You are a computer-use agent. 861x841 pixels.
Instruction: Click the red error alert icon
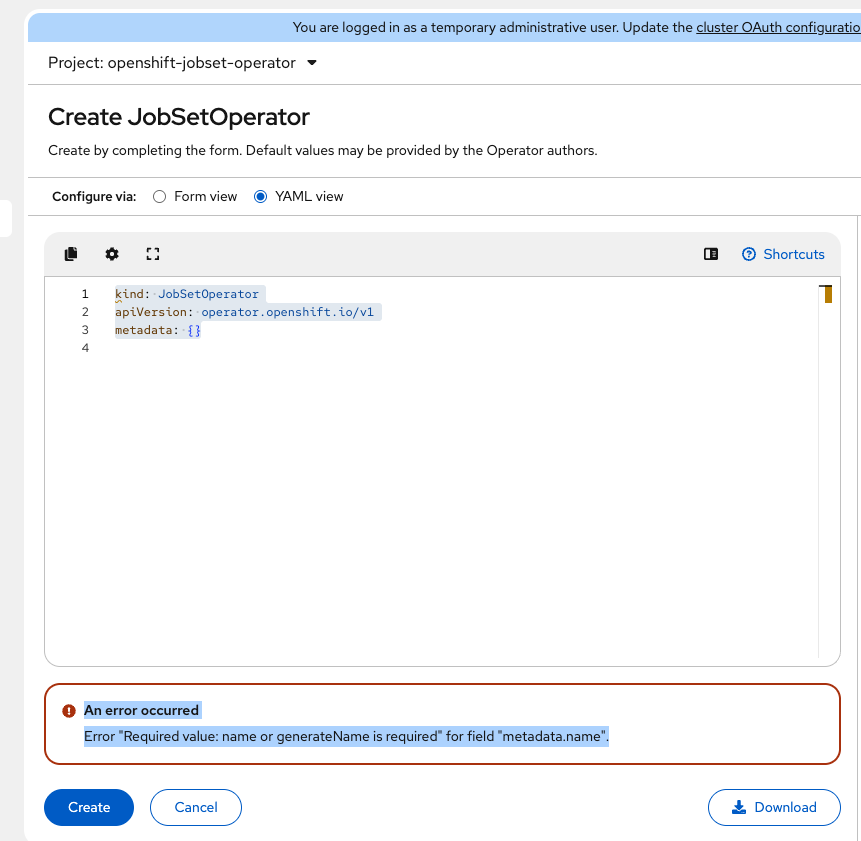(69, 711)
